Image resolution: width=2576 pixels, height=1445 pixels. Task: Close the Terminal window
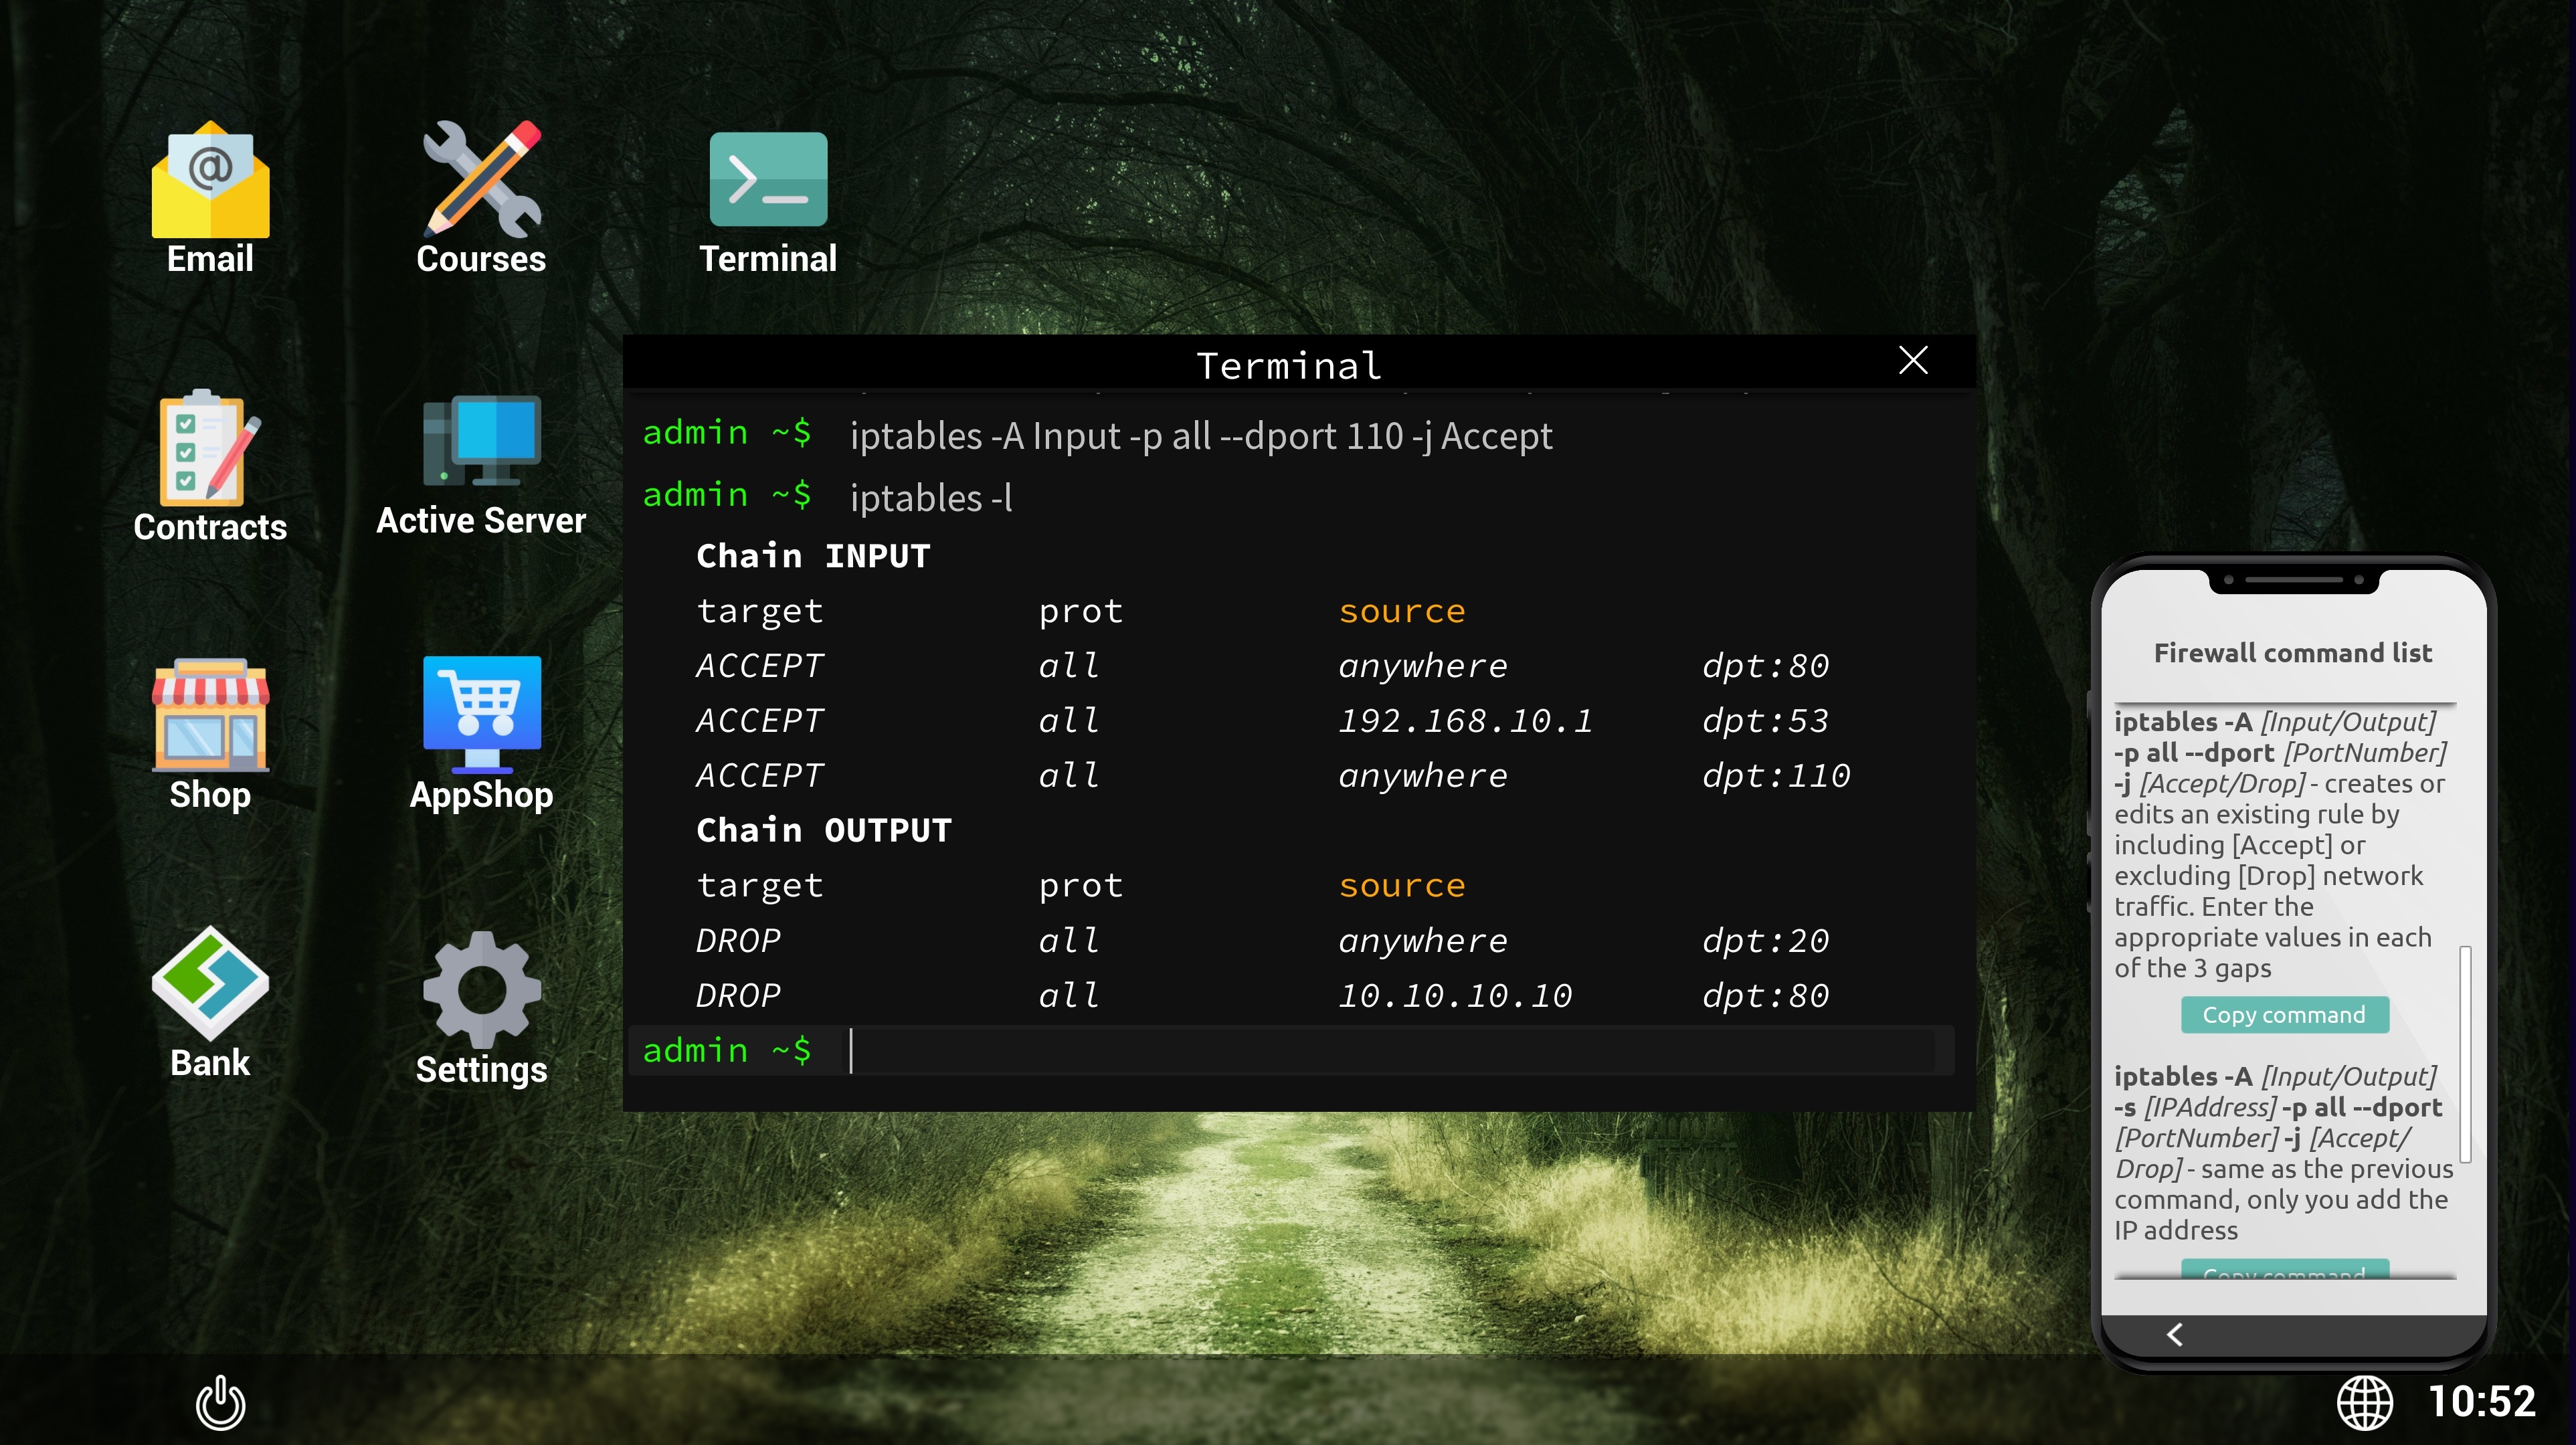pyautogui.click(x=1913, y=360)
